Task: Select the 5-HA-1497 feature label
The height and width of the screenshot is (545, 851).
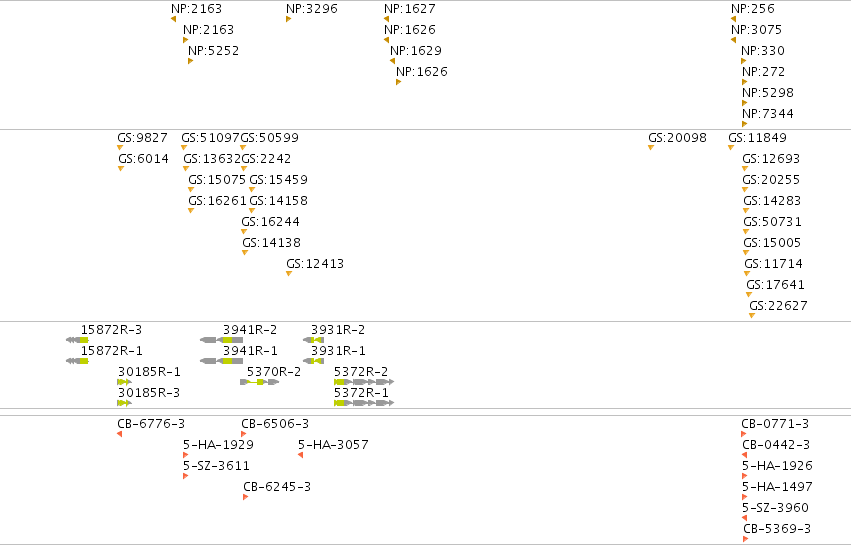Action: (x=778, y=487)
